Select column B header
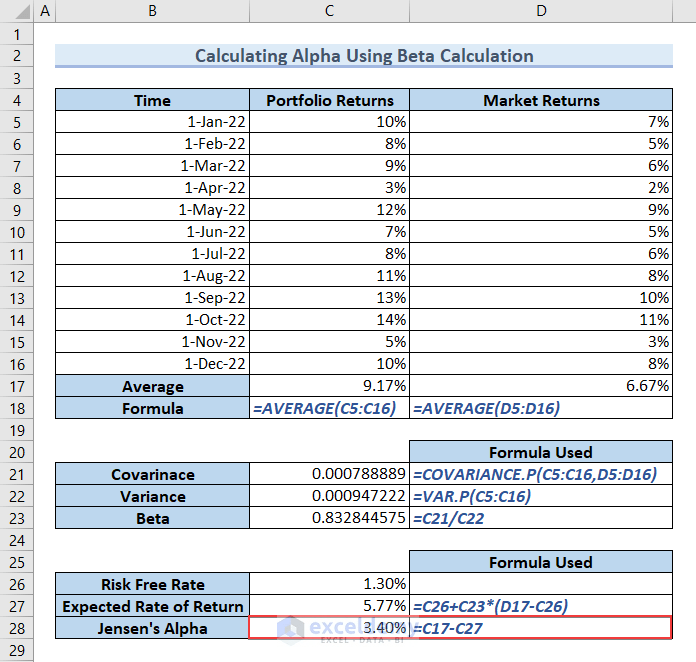The height and width of the screenshot is (662, 696). coord(152,11)
